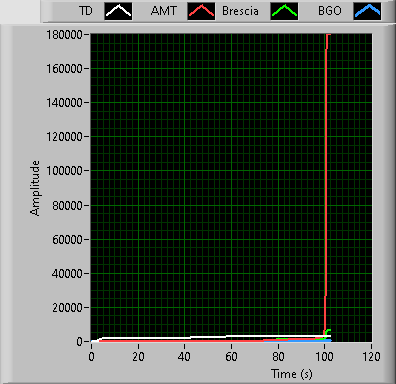Click the 20000 y-axis tick label
This screenshot has height=384, width=396.
pyautogui.click(x=67, y=308)
